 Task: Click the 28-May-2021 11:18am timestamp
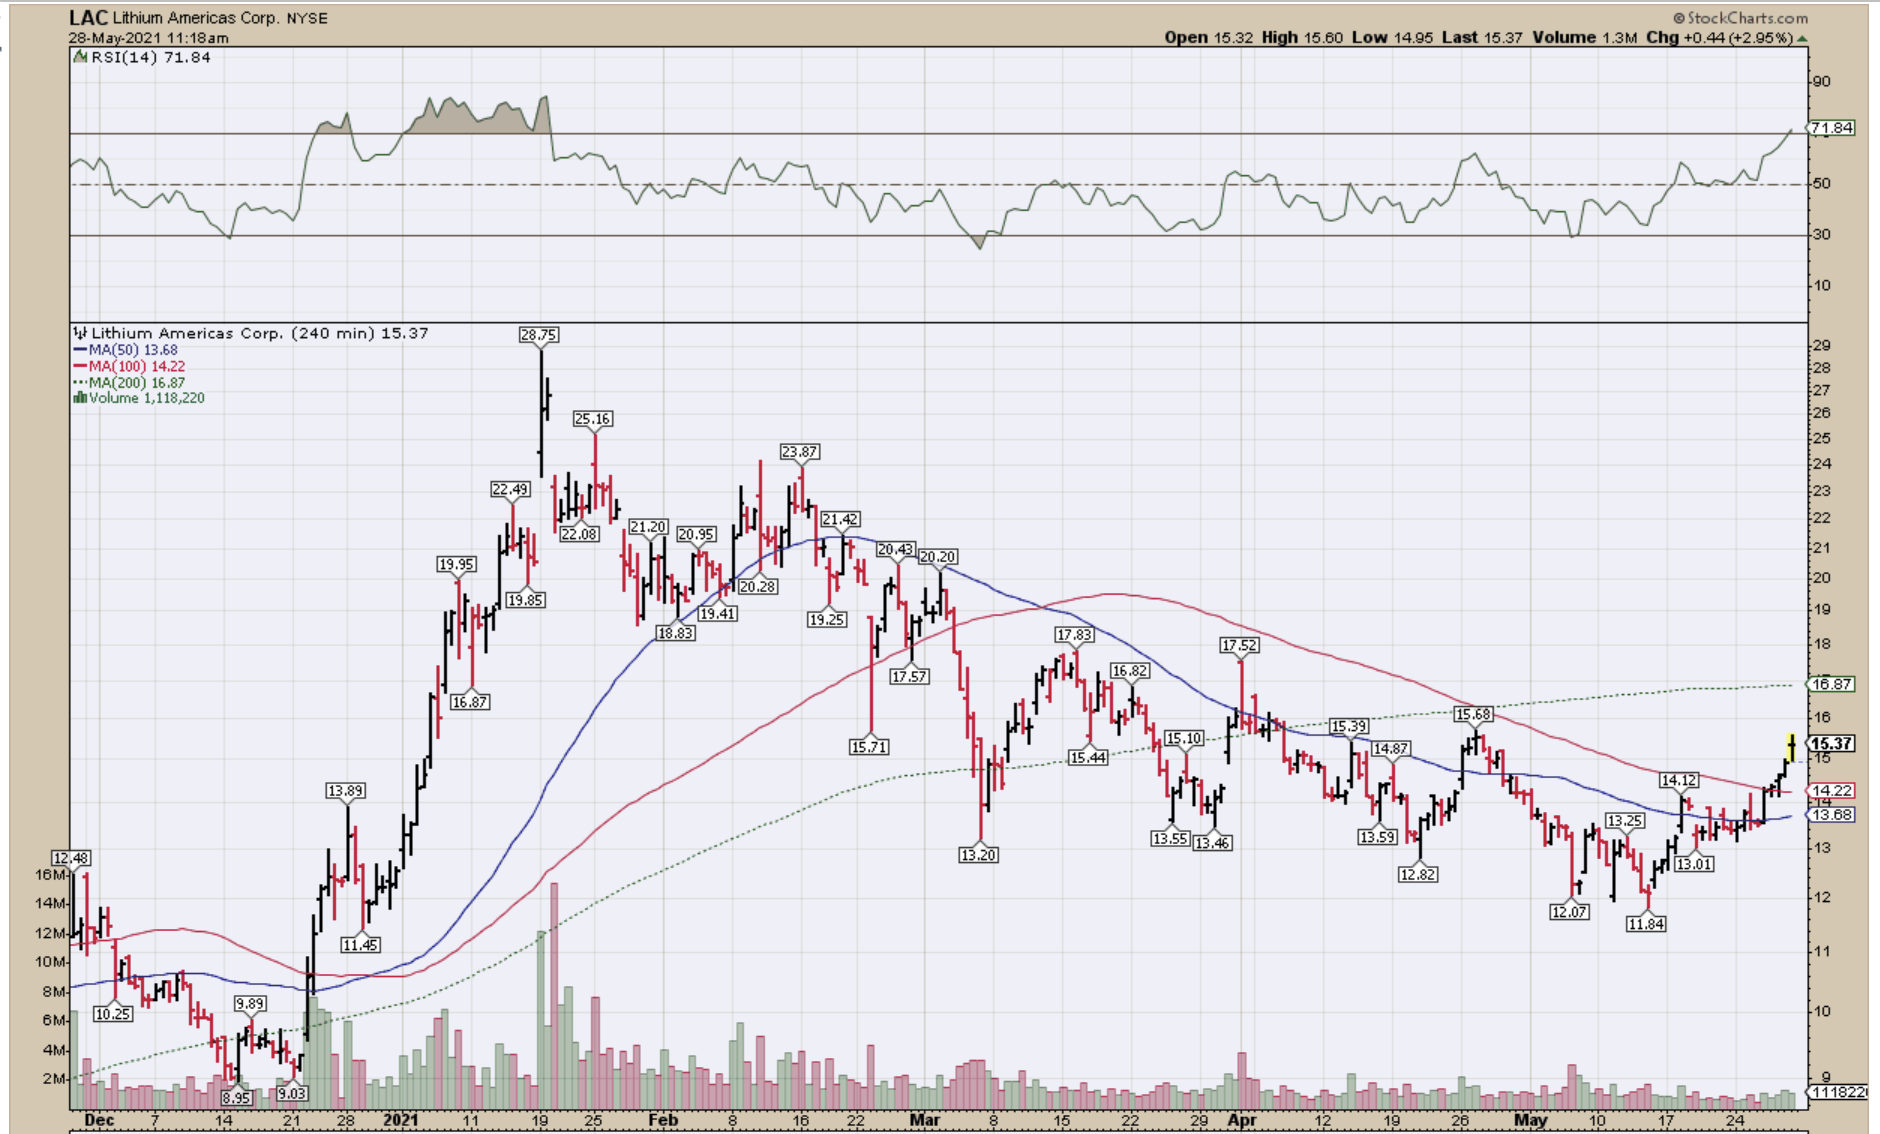[148, 38]
